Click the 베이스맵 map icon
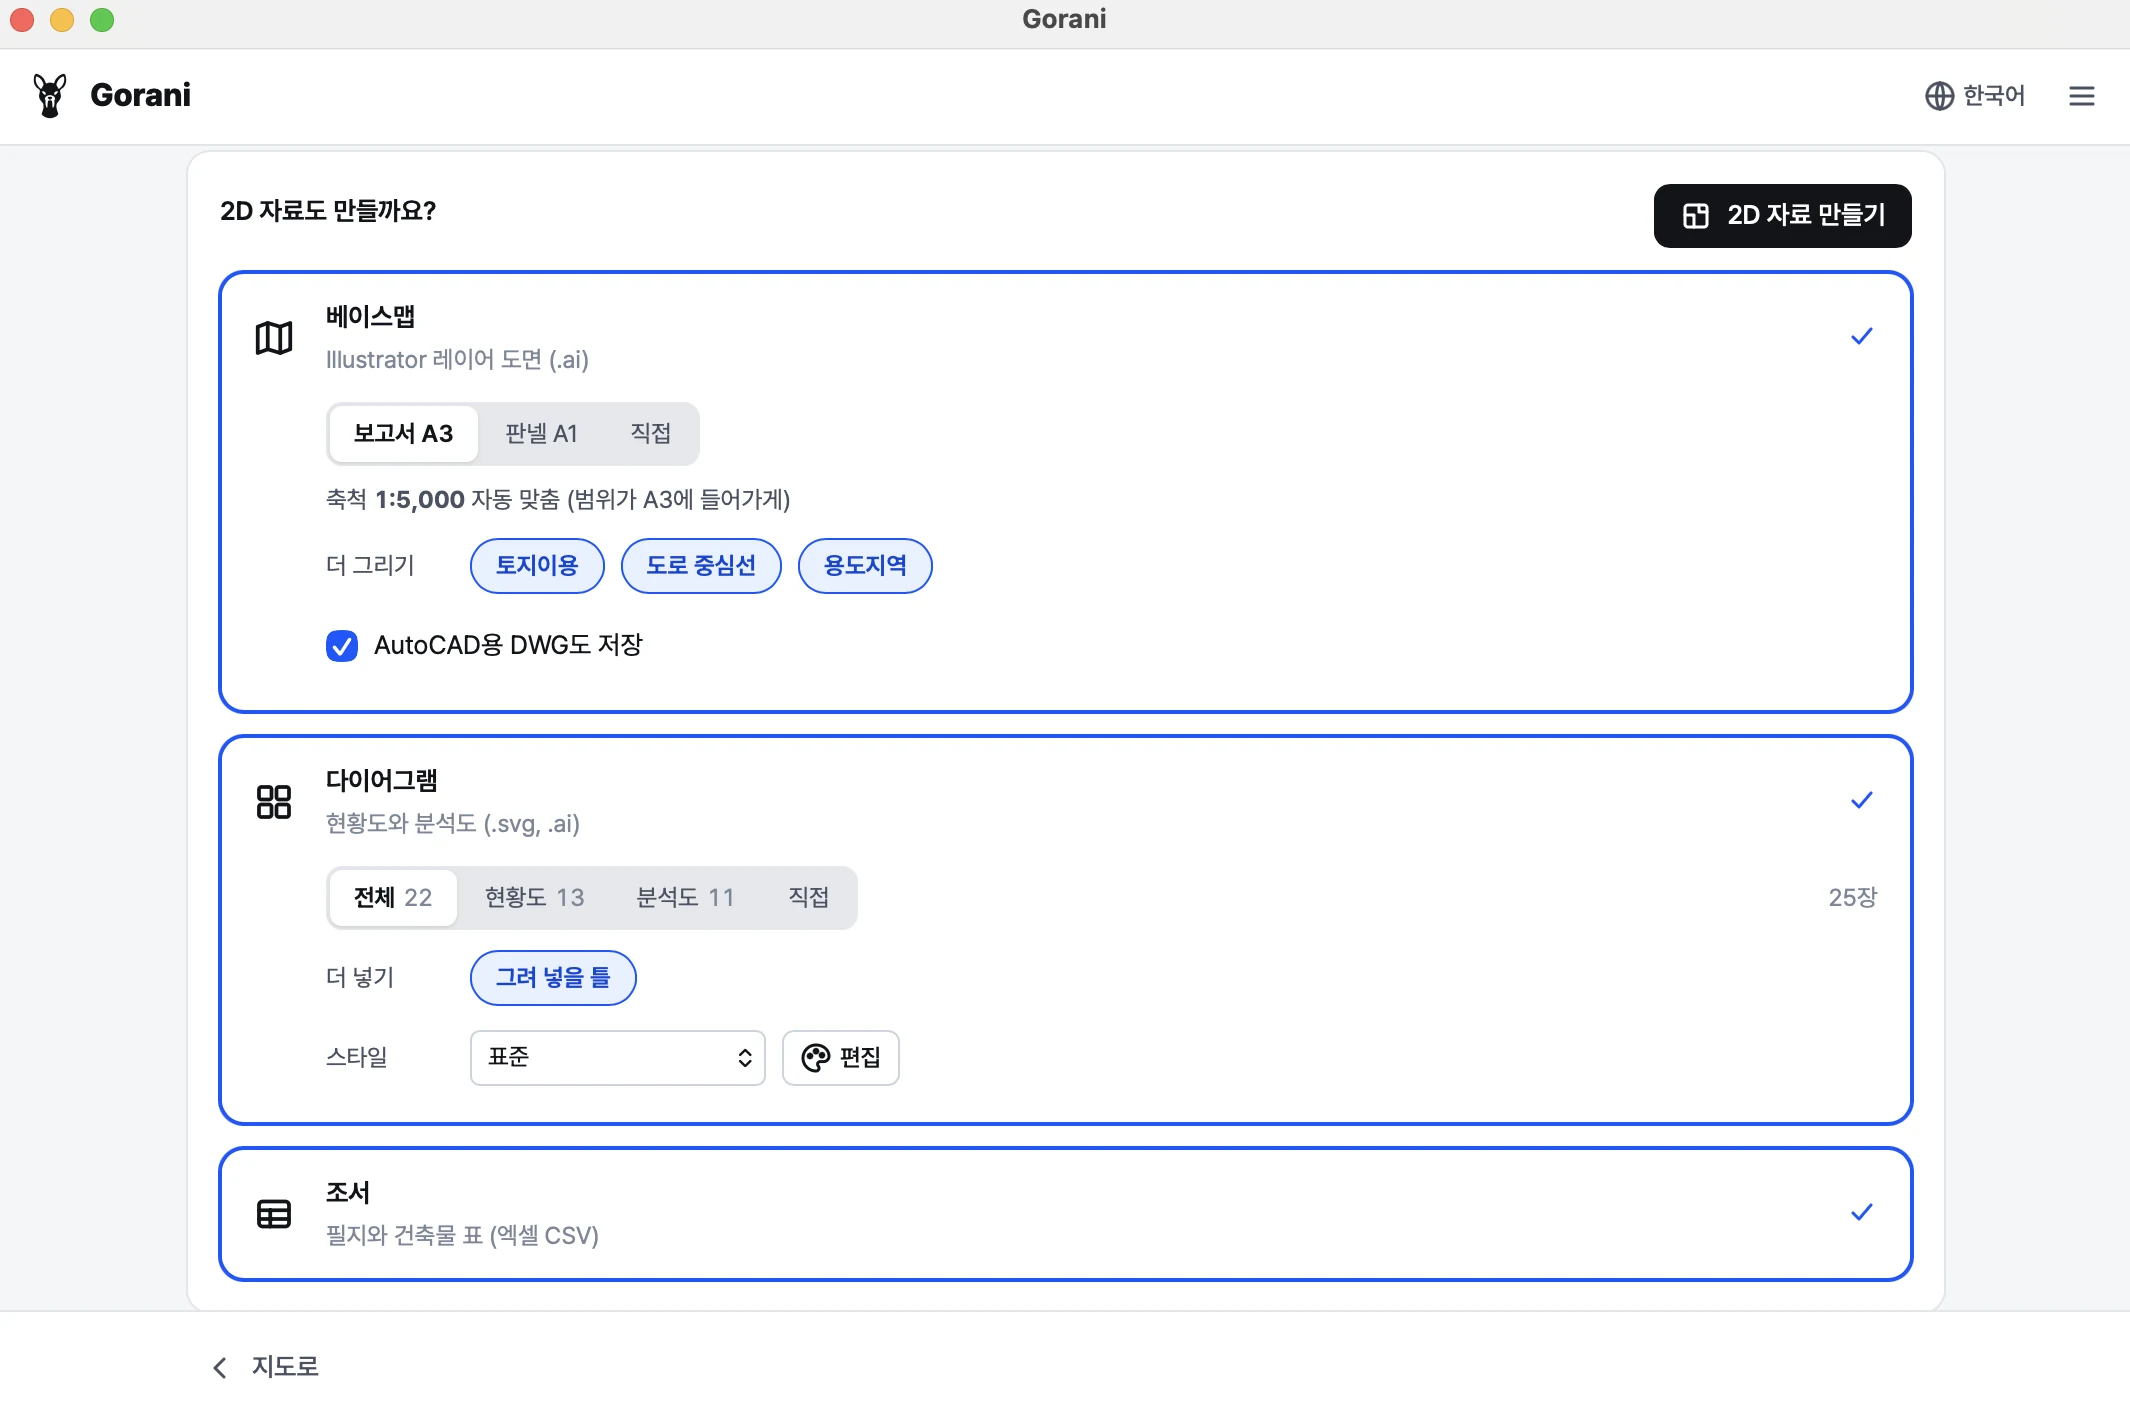The height and width of the screenshot is (1412, 2130). pyautogui.click(x=274, y=338)
